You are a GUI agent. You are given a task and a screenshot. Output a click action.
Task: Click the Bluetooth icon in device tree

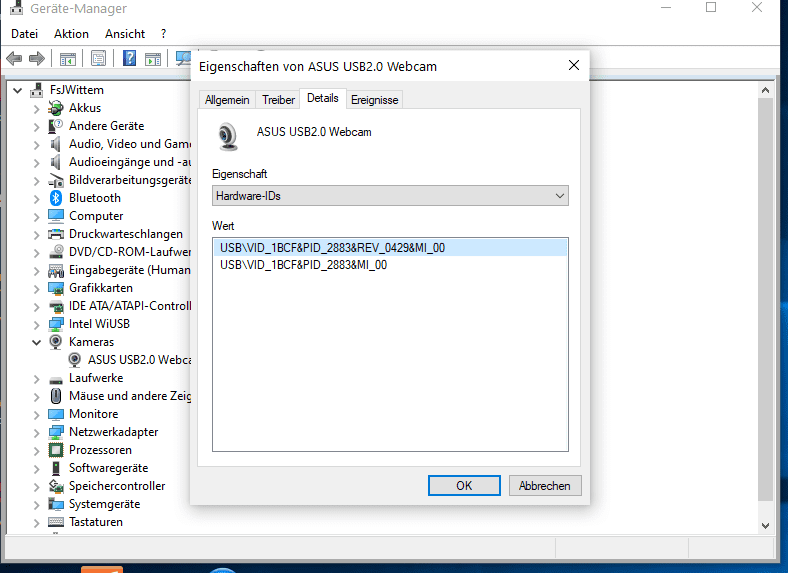56,198
